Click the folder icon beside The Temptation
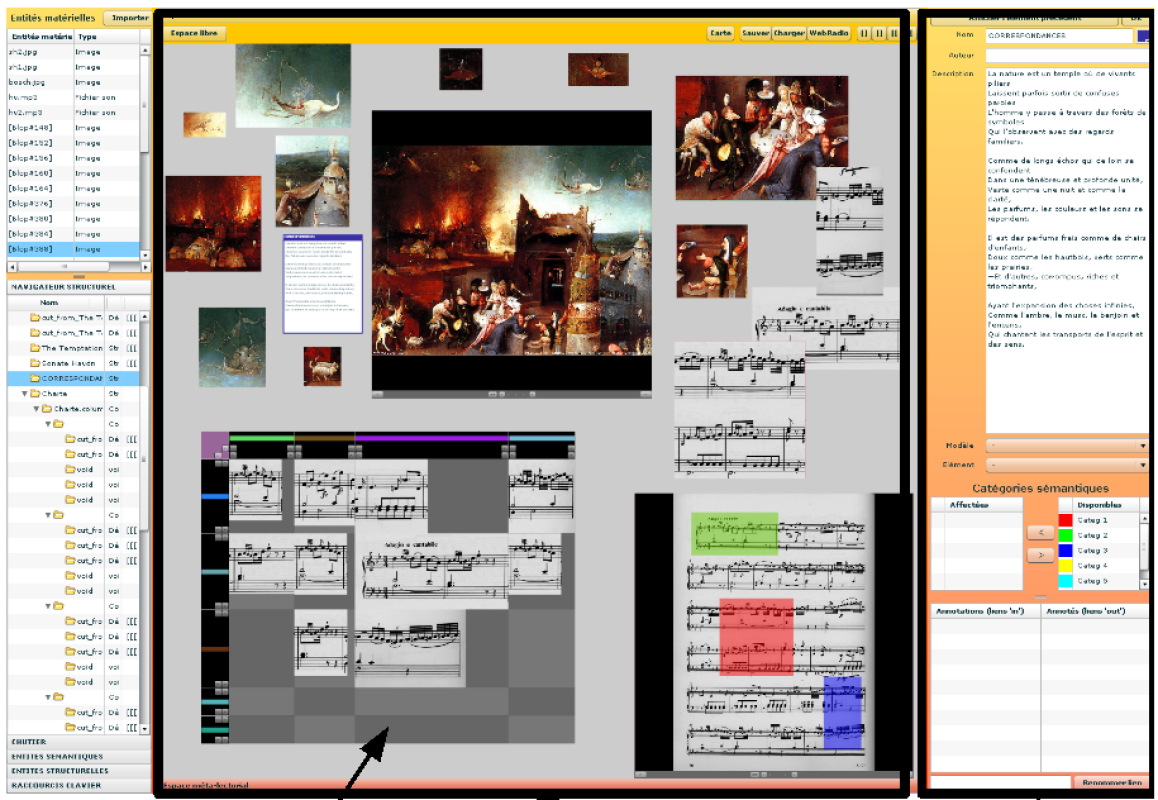The width and height of the screenshot is (1158, 800). [x=35, y=348]
